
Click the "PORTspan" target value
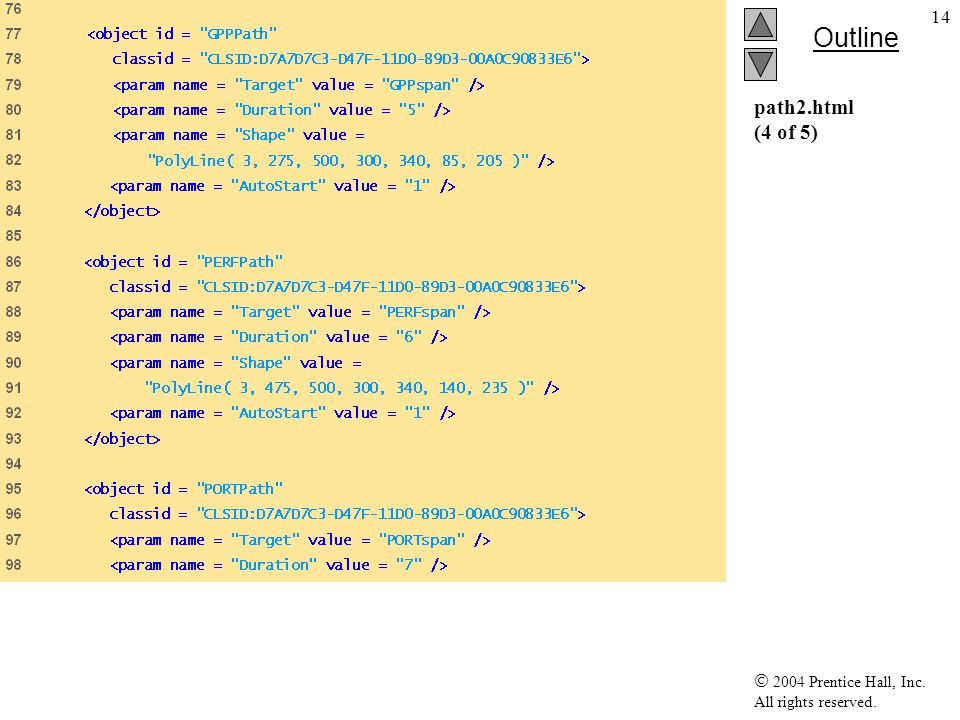tap(421, 540)
